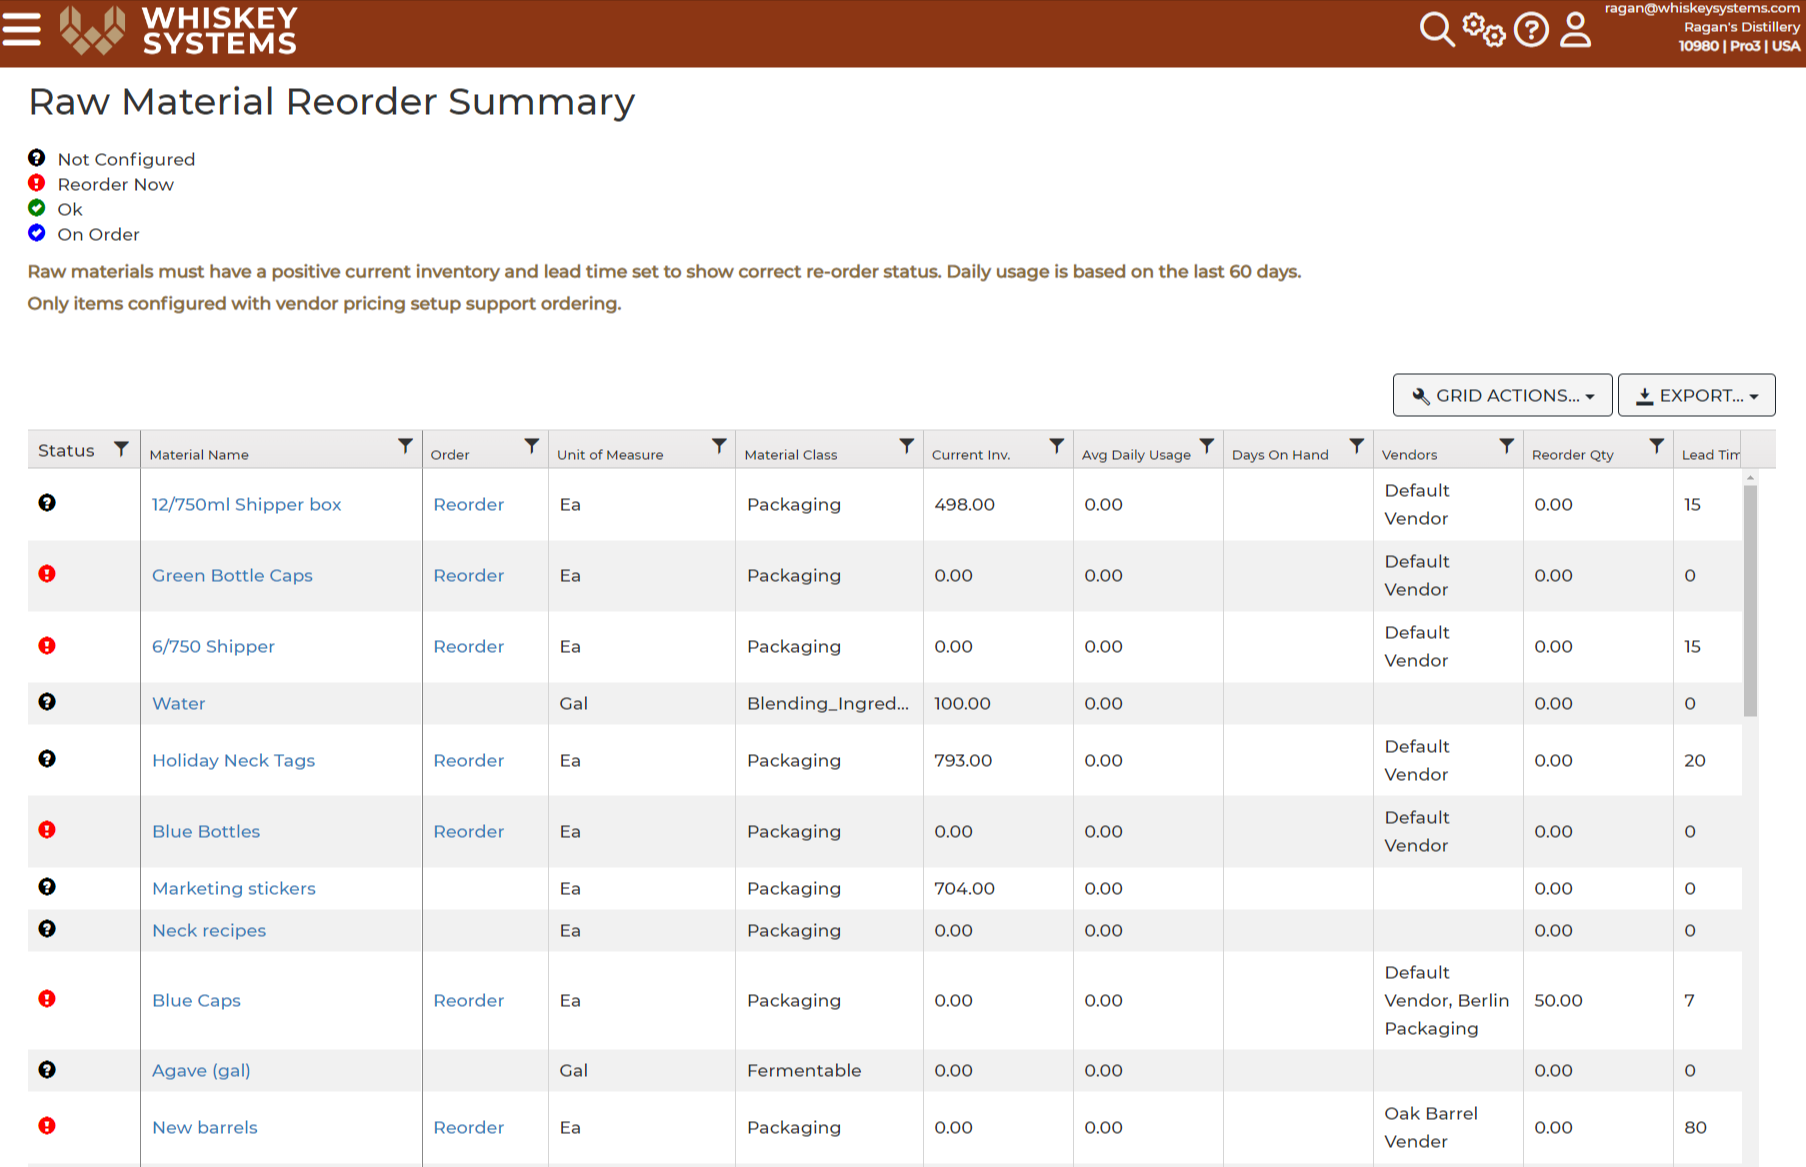Open the settings gears icon

point(1483,29)
